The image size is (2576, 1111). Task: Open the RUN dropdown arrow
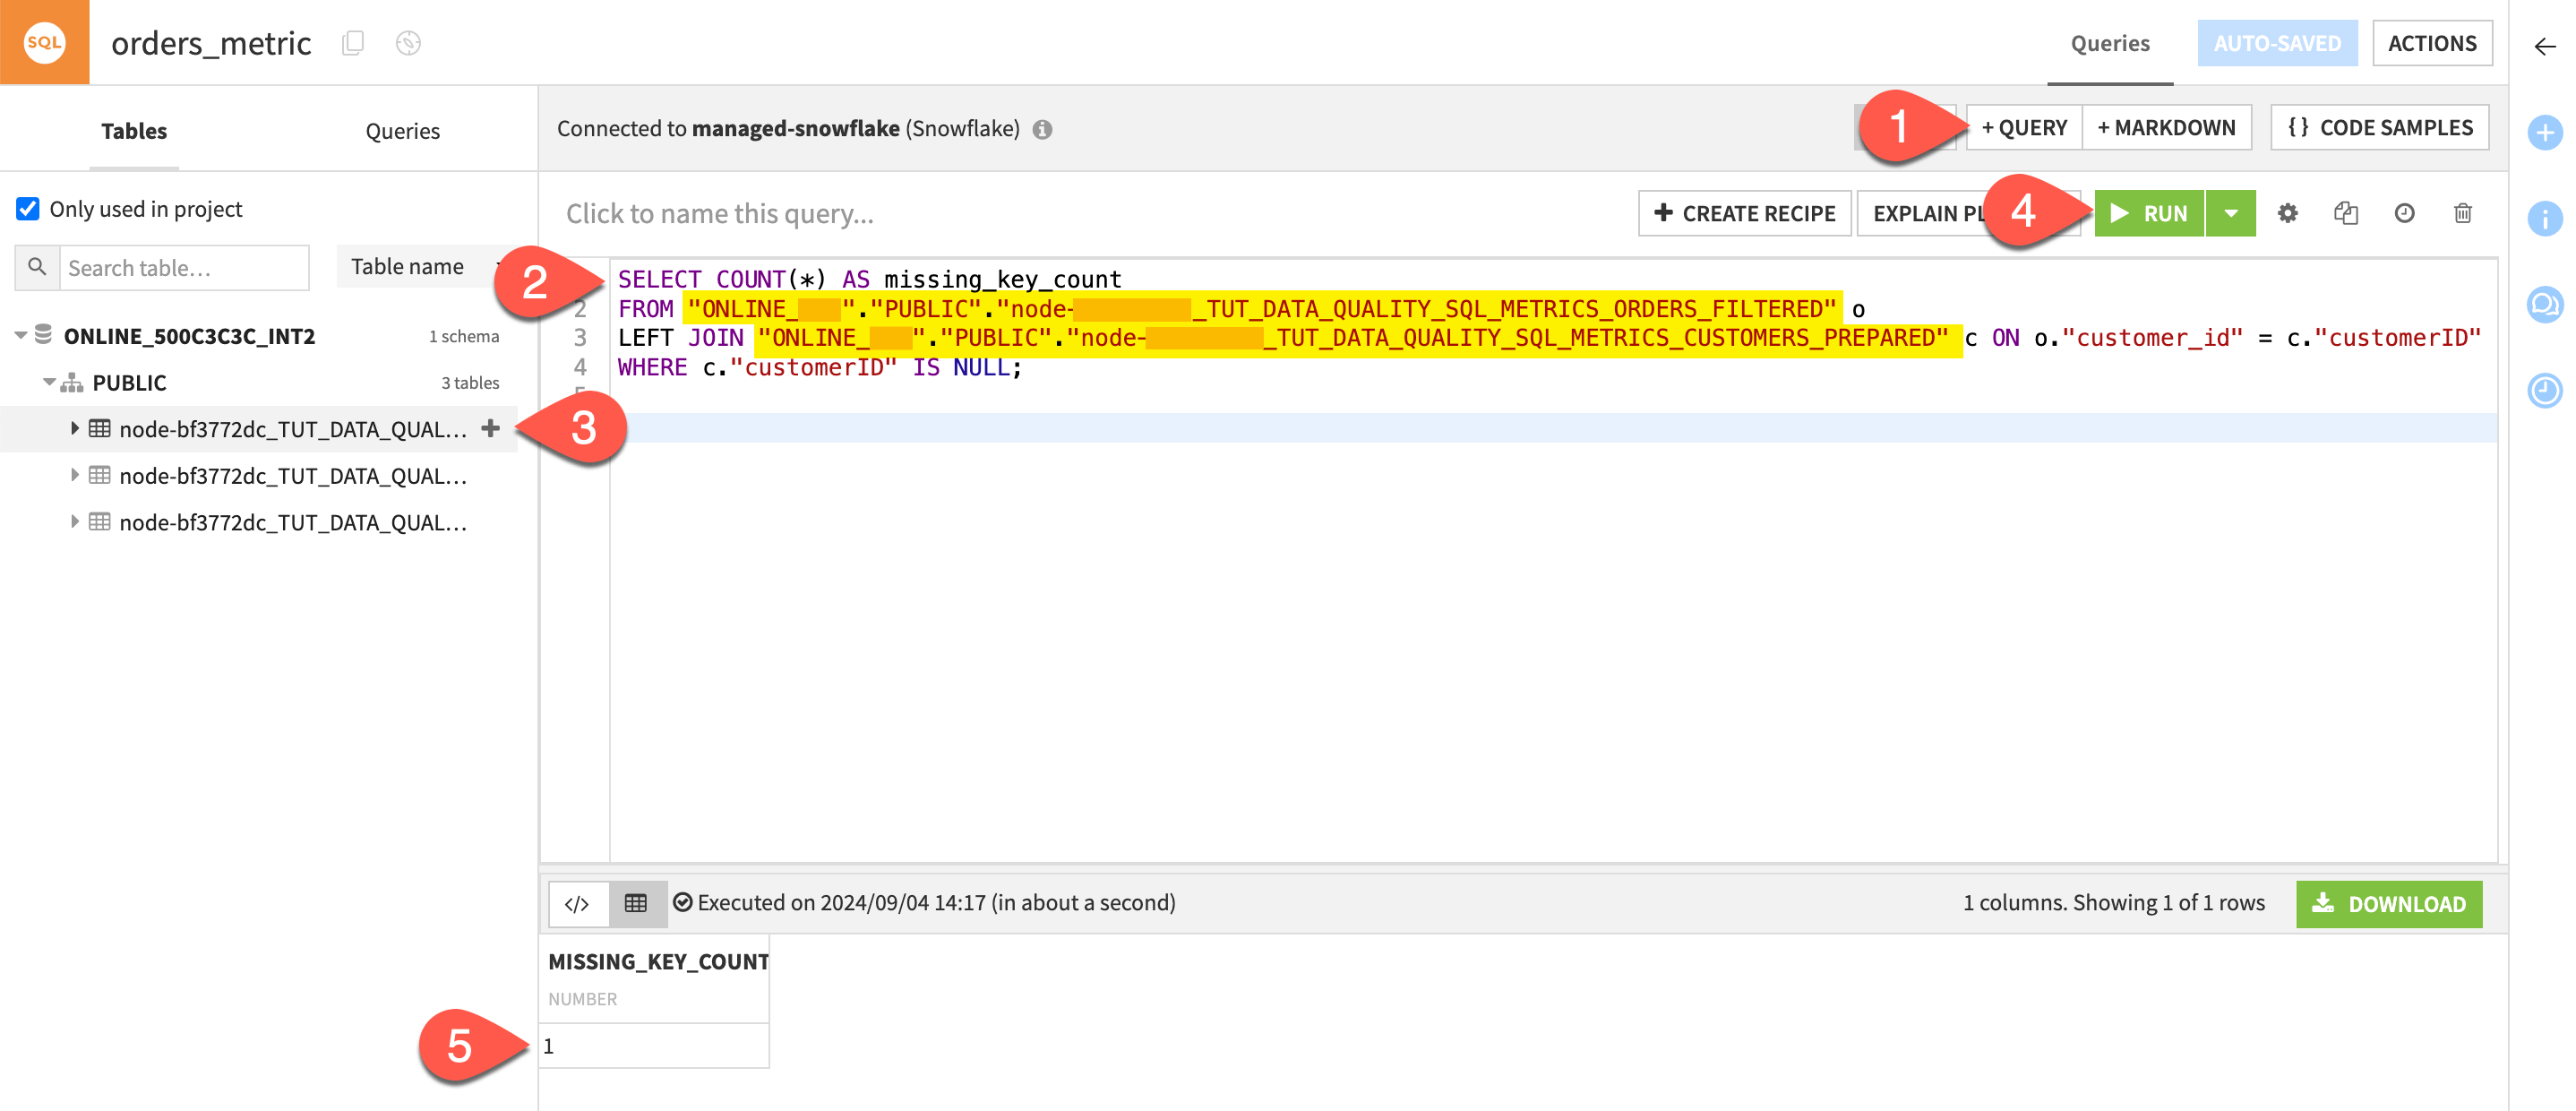pyautogui.click(x=2231, y=212)
